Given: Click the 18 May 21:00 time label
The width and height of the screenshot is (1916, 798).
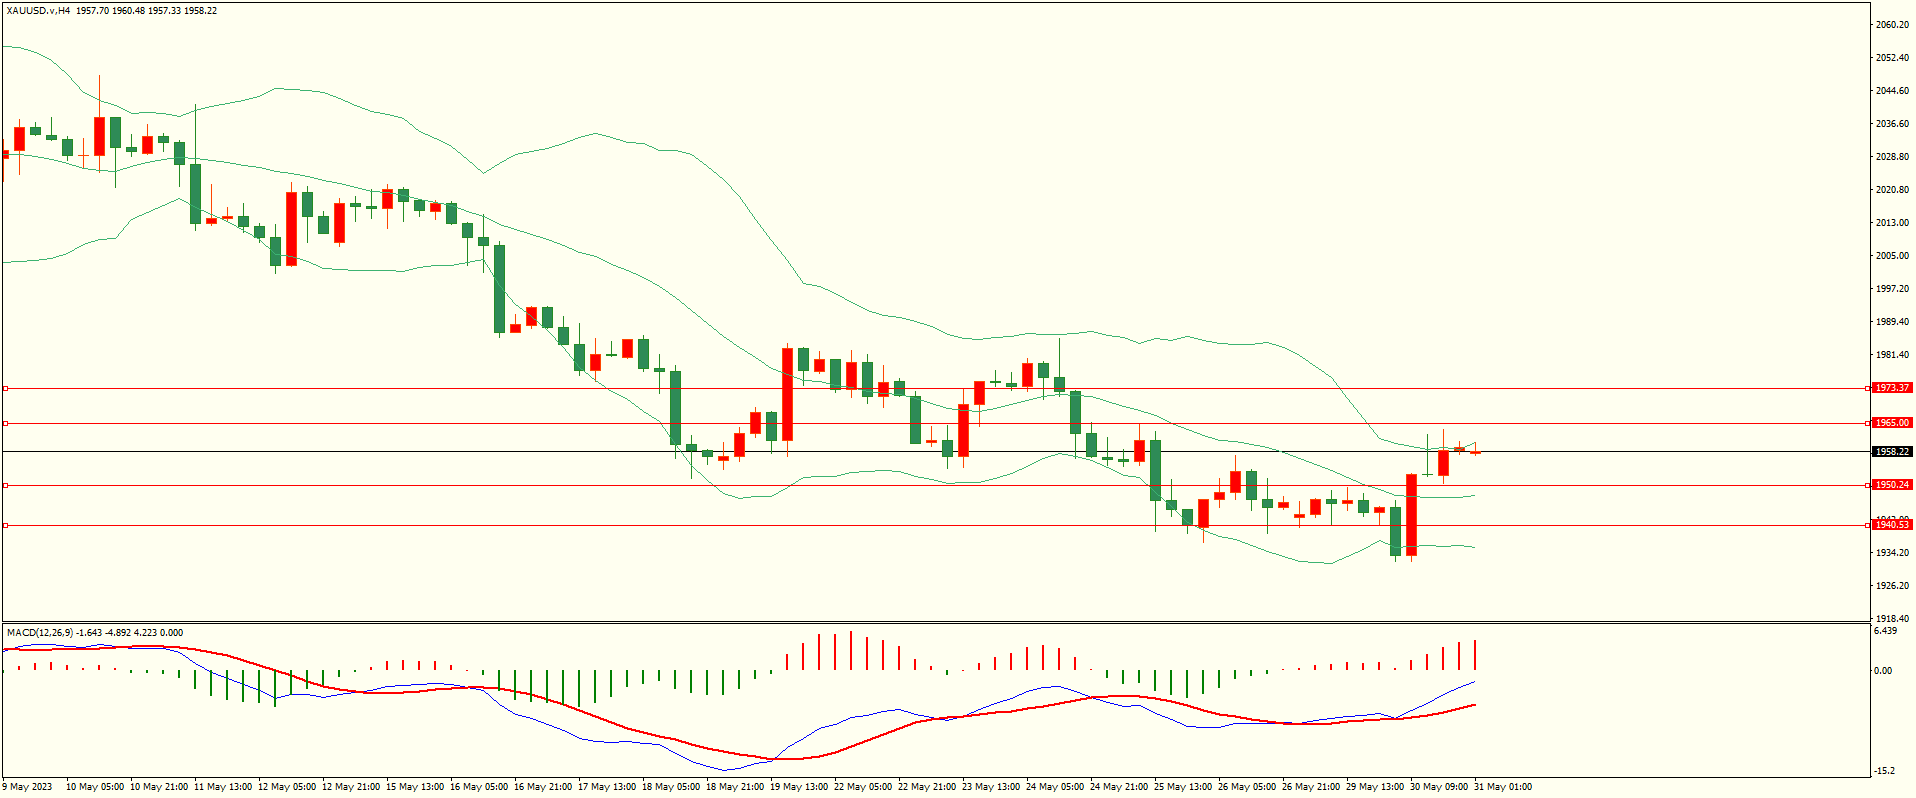Looking at the screenshot, I should (735, 787).
